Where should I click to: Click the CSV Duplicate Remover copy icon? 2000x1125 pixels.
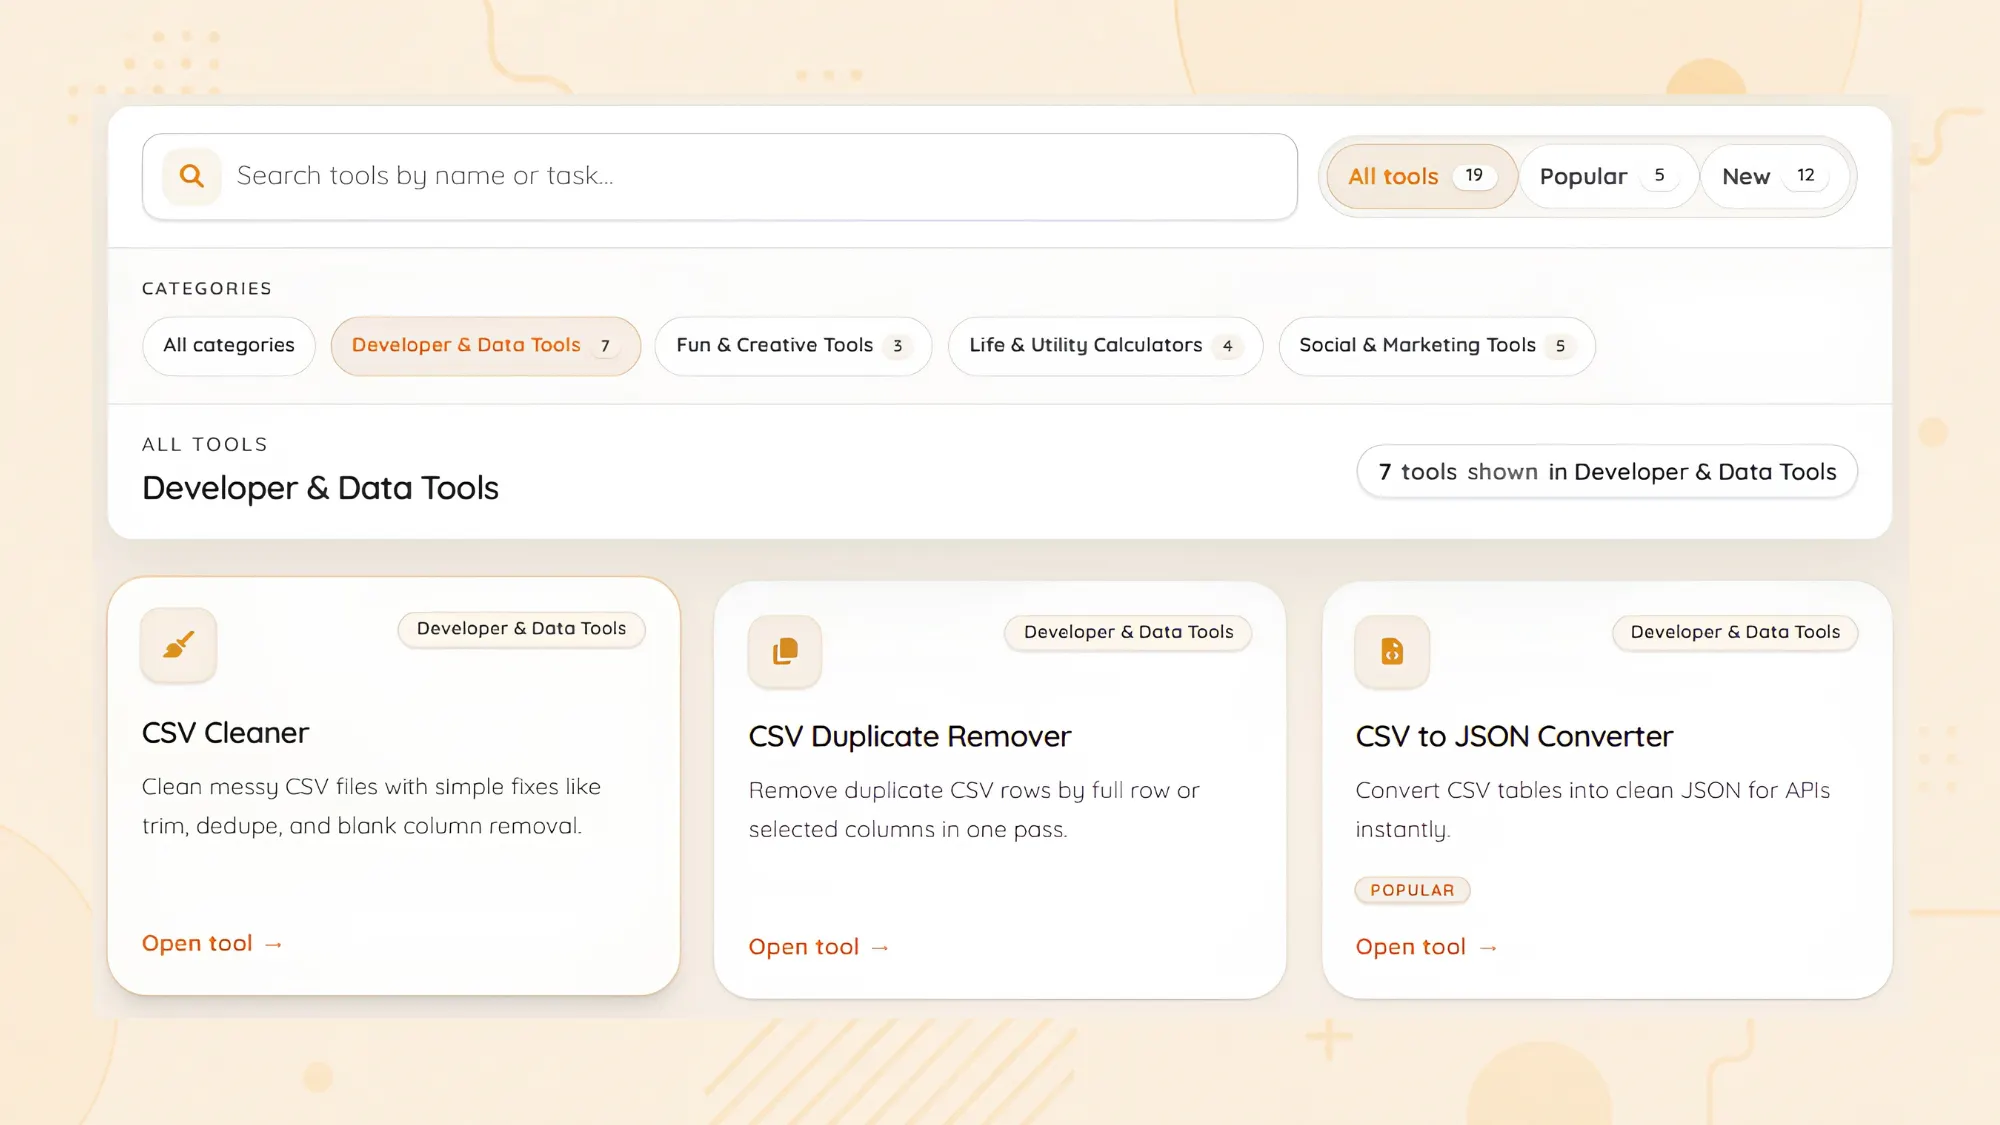point(785,652)
